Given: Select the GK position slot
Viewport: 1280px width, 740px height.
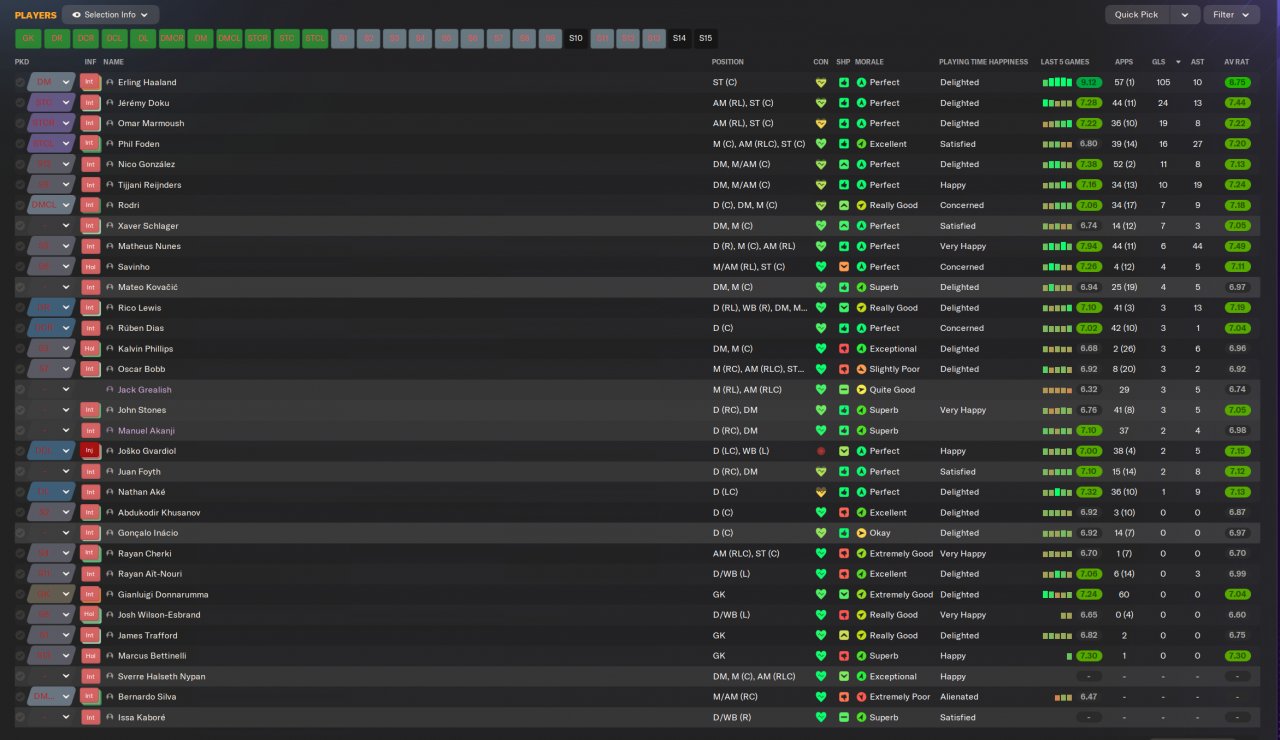Looking at the screenshot, I should point(28,39).
